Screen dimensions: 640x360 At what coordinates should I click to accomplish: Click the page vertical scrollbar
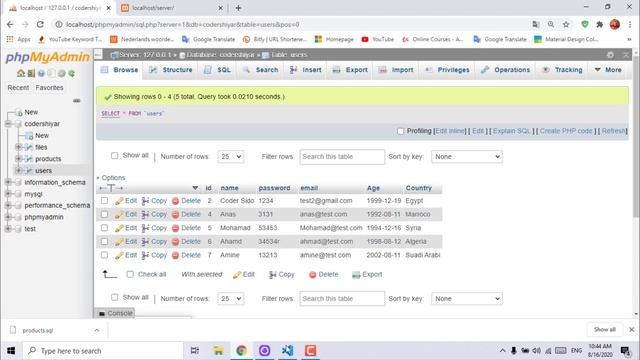pyautogui.click(x=636, y=137)
